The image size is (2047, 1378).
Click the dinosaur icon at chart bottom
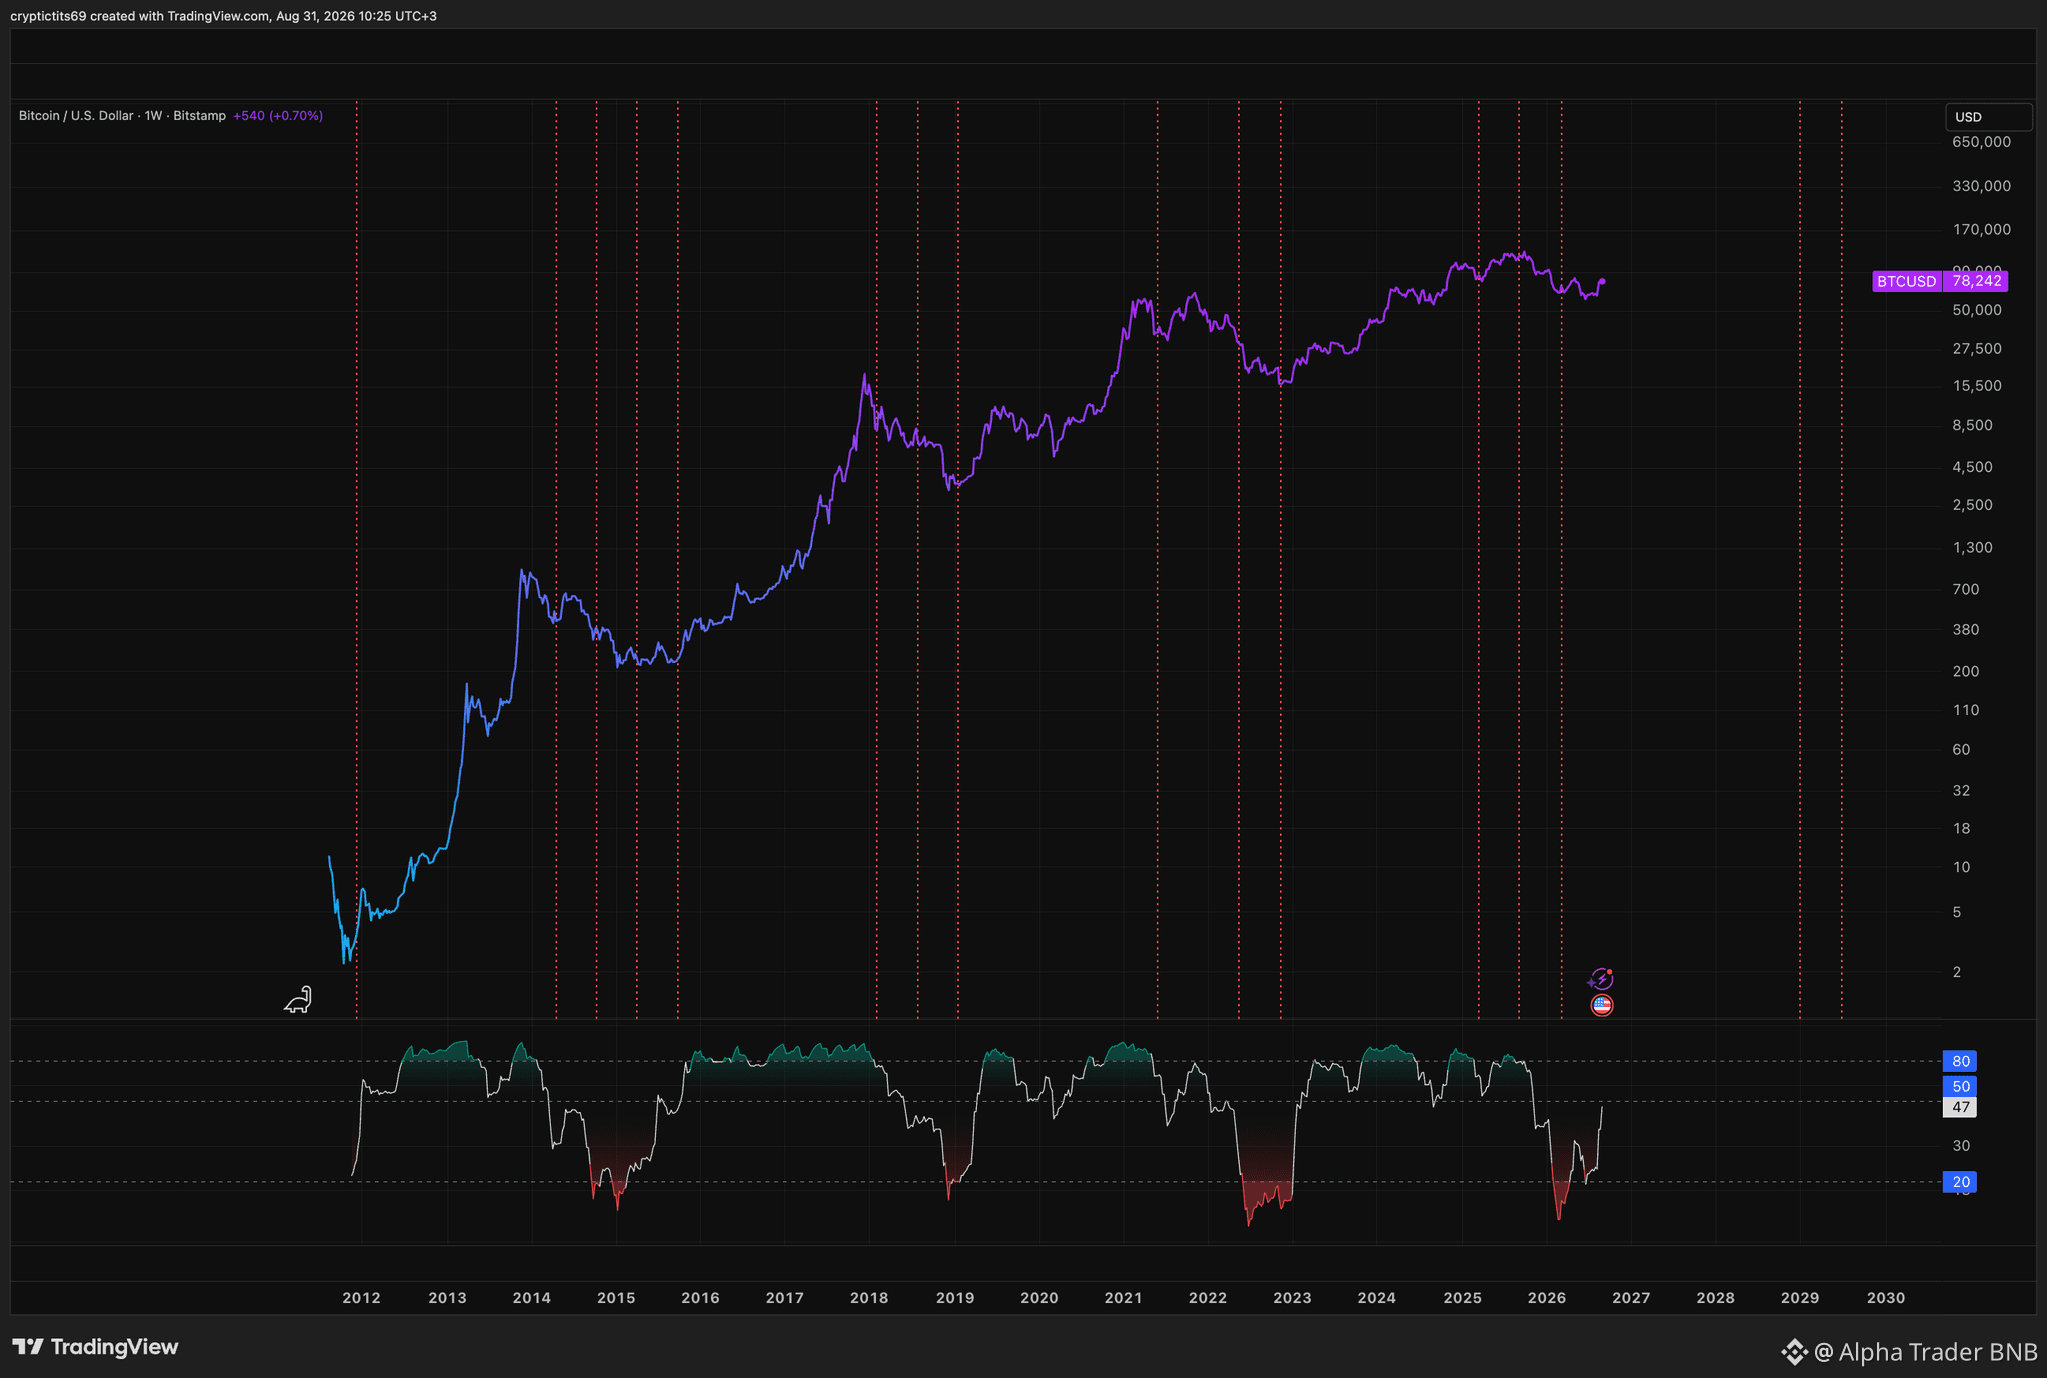tap(298, 999)
